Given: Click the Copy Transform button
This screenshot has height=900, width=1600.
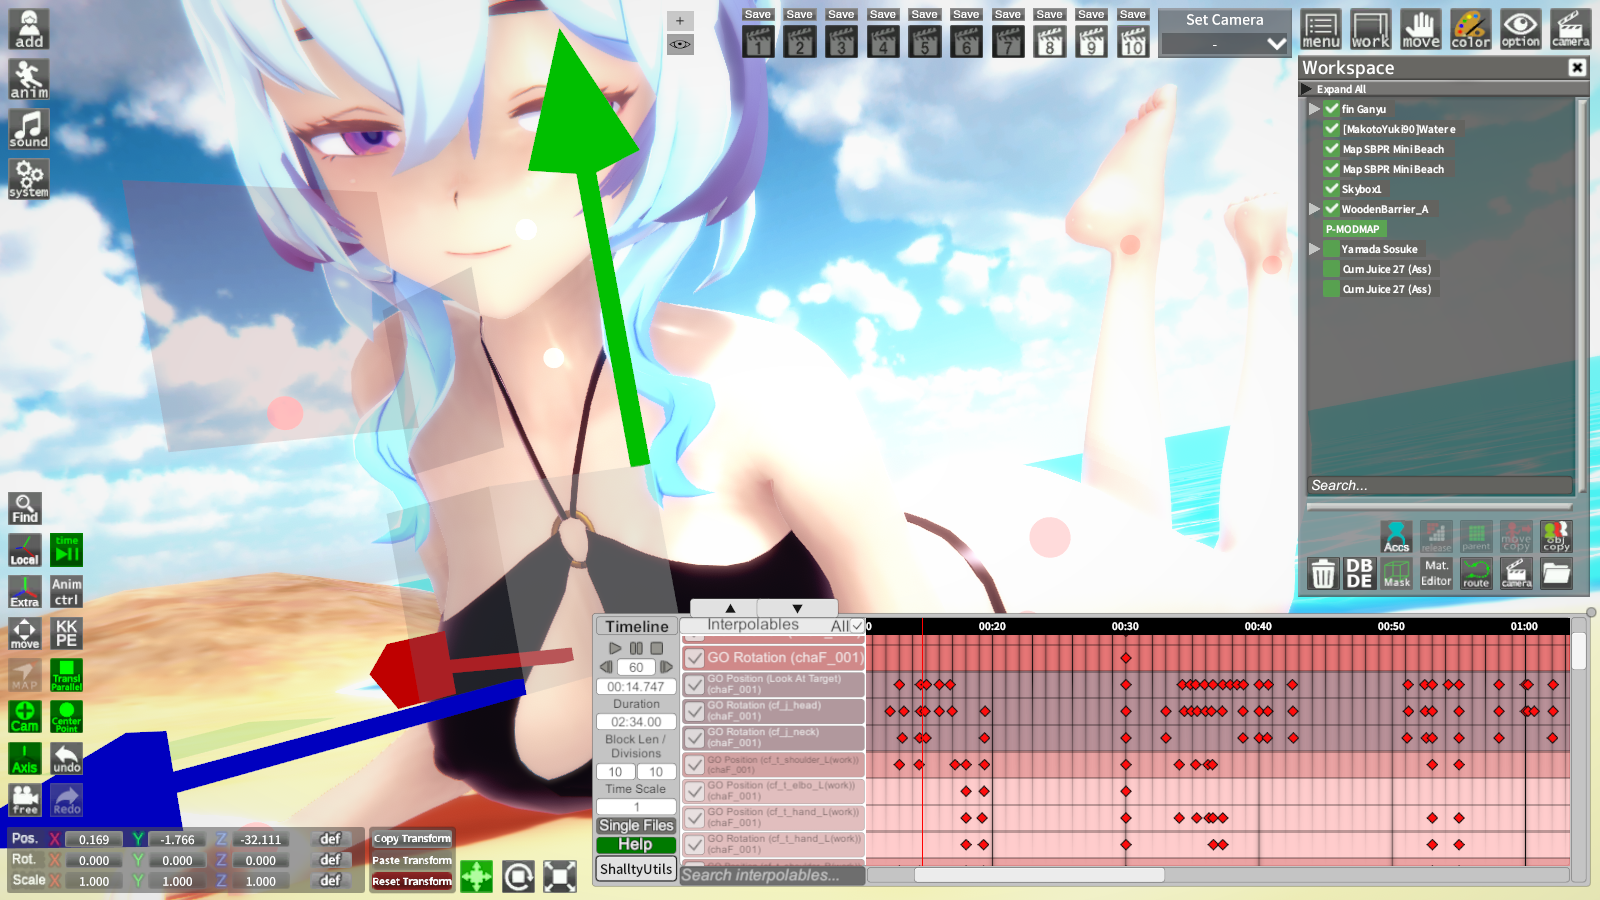Looking at the screenshot, I should tap(412, 839).
